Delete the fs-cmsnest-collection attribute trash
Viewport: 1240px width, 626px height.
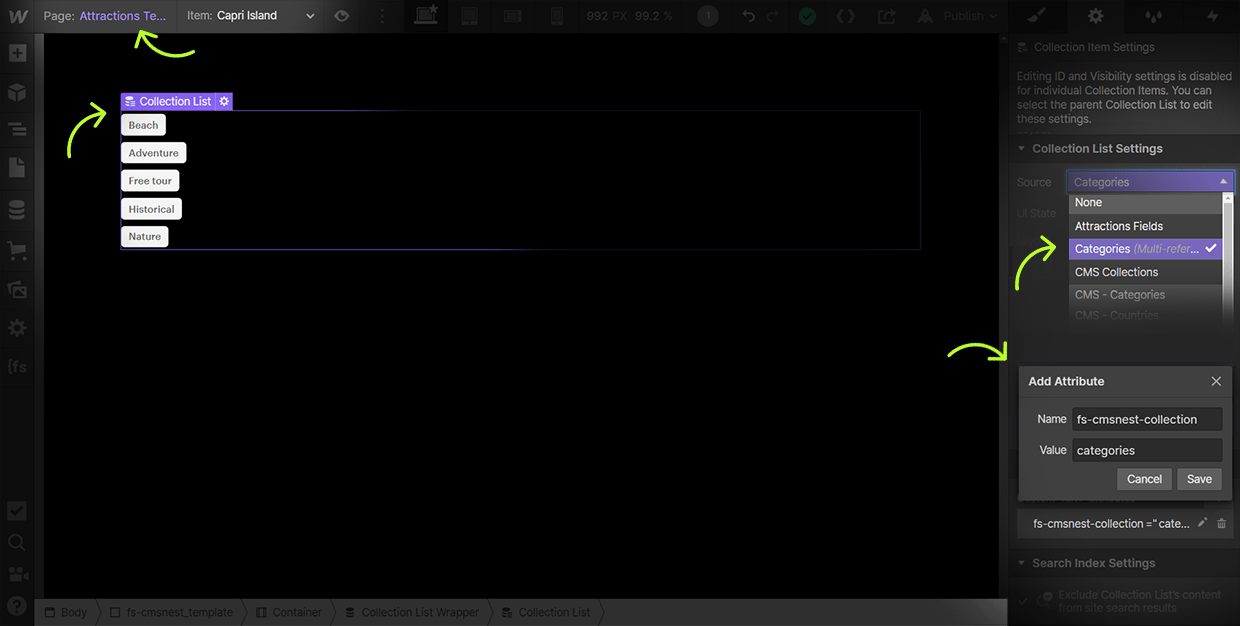[1222, 523]
